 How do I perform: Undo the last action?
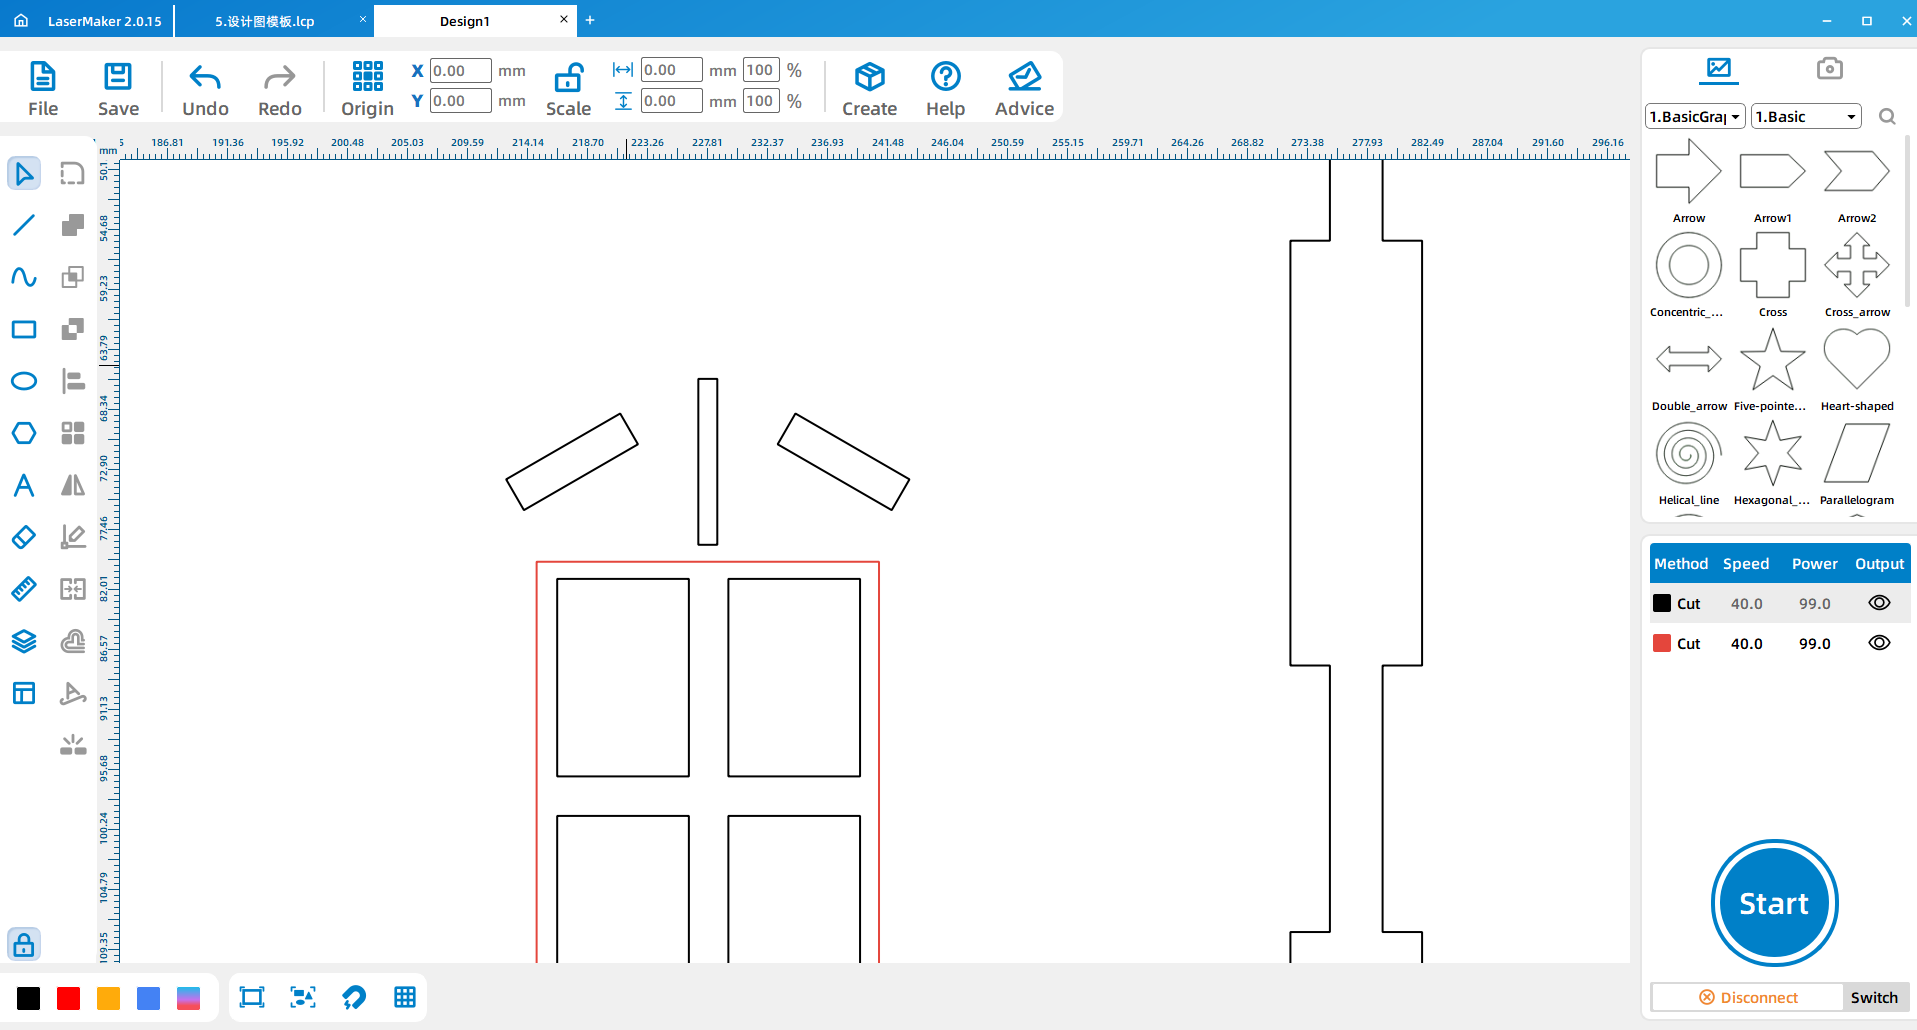point(205,89)
